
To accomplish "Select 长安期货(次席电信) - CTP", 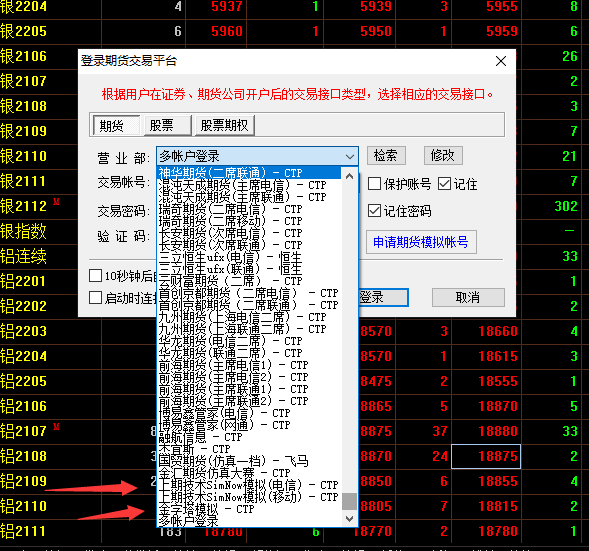I will (x=249, y=233).
